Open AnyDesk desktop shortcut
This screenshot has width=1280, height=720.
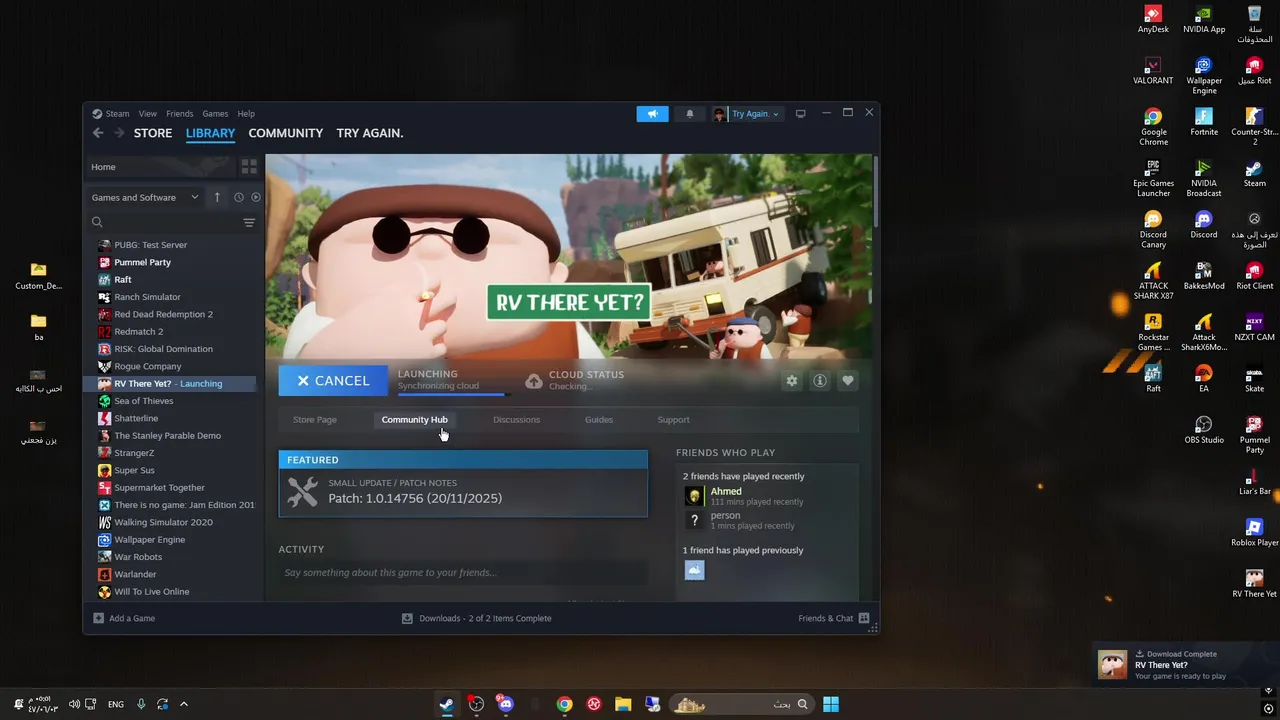pos(1153,19)
